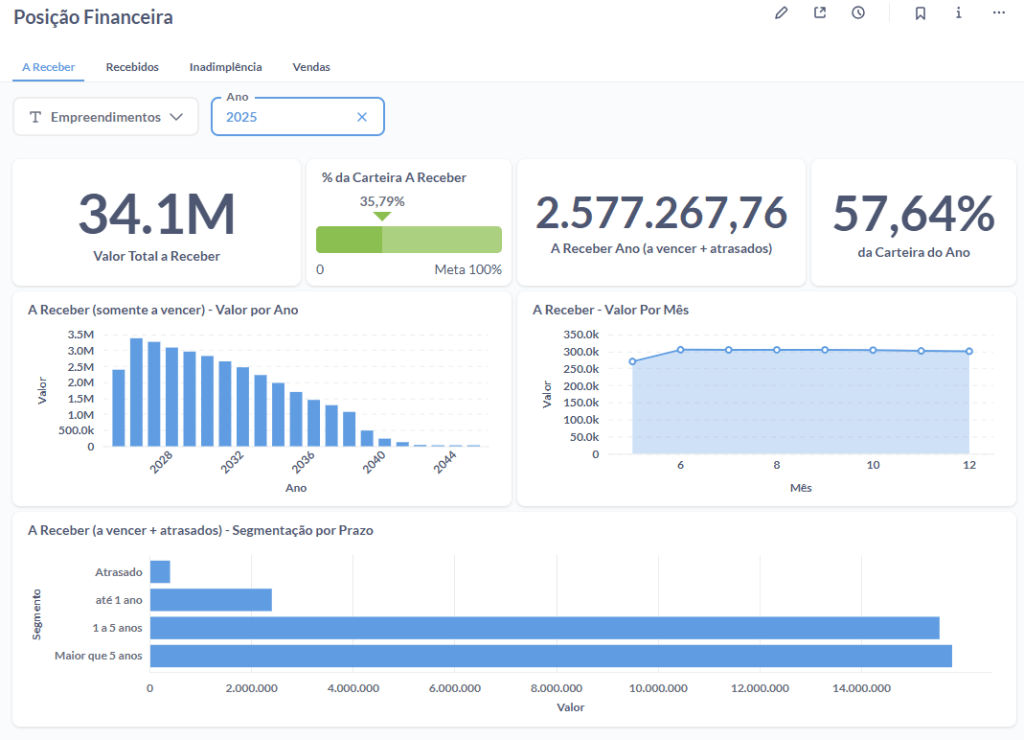This screenshot has width=1024, height=740.
Task: Click the "% da Carteira A Receber" card title
Action: click(394, 177)
